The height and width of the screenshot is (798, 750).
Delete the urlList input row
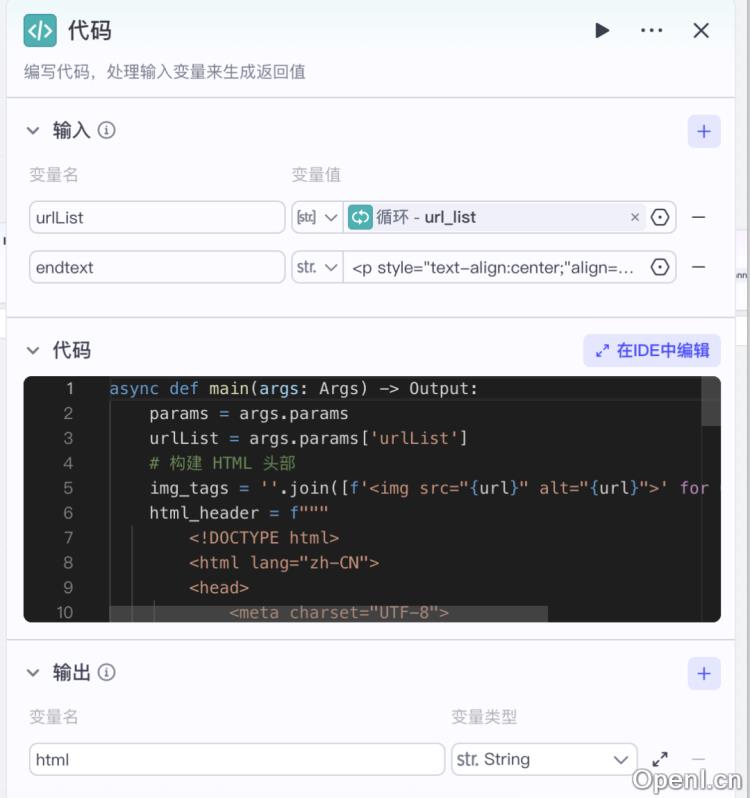[x=698, y=217]
